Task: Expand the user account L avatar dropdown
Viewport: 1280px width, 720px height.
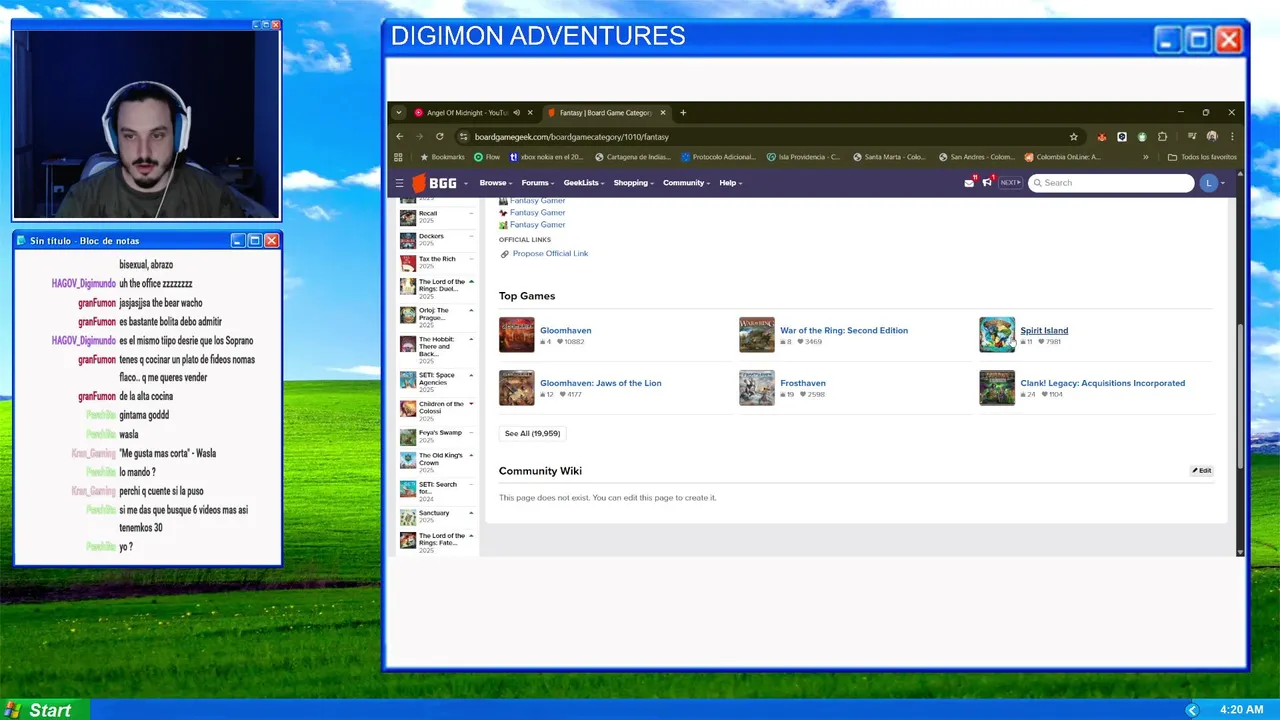Action: (x=1213, y=183)
